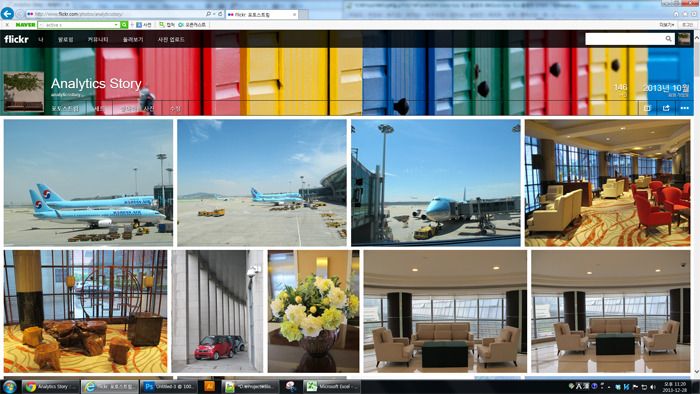
Task: Open photo of two Korean Air planes
Action: point(88,182)
